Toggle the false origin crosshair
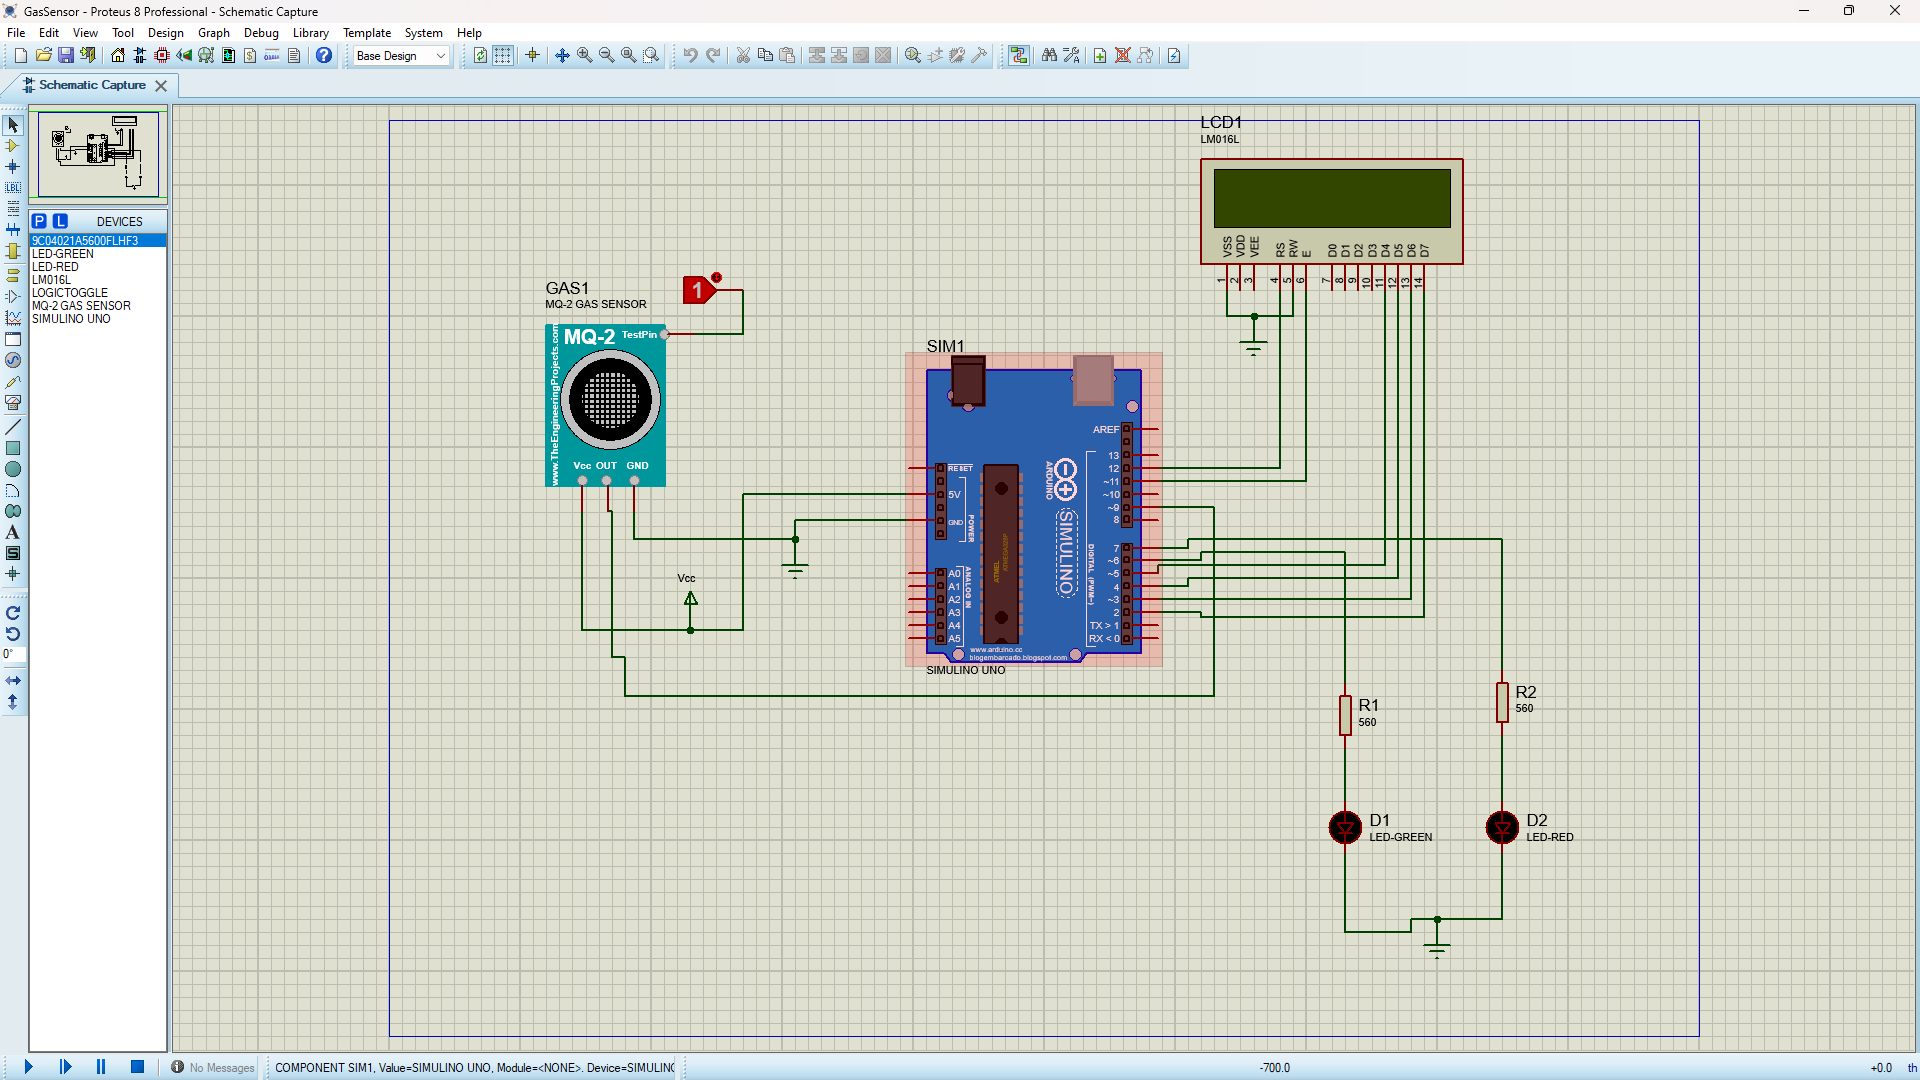This screenshot has height=1080, width=1920. click(x=532, y=56)
